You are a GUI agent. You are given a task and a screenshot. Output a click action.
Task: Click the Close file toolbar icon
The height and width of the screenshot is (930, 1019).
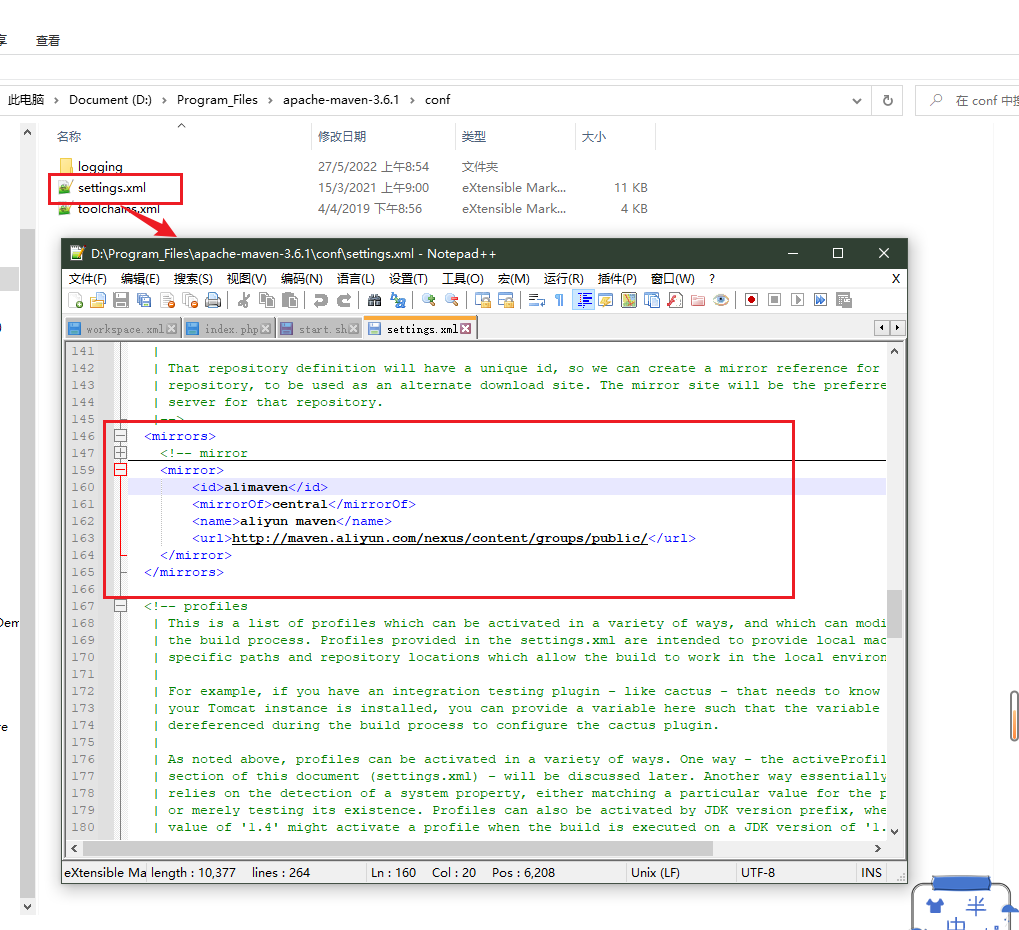tap(167, 300)
